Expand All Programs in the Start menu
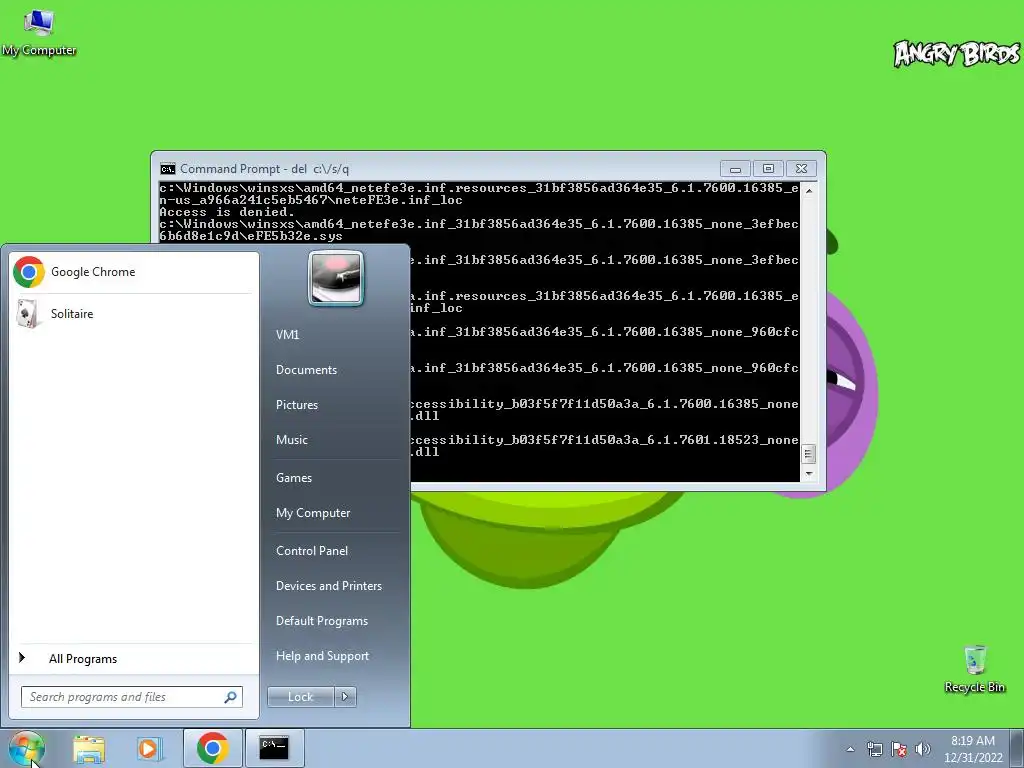The height and width of the screenshot is (768, 1024). (x=134, y=658)
